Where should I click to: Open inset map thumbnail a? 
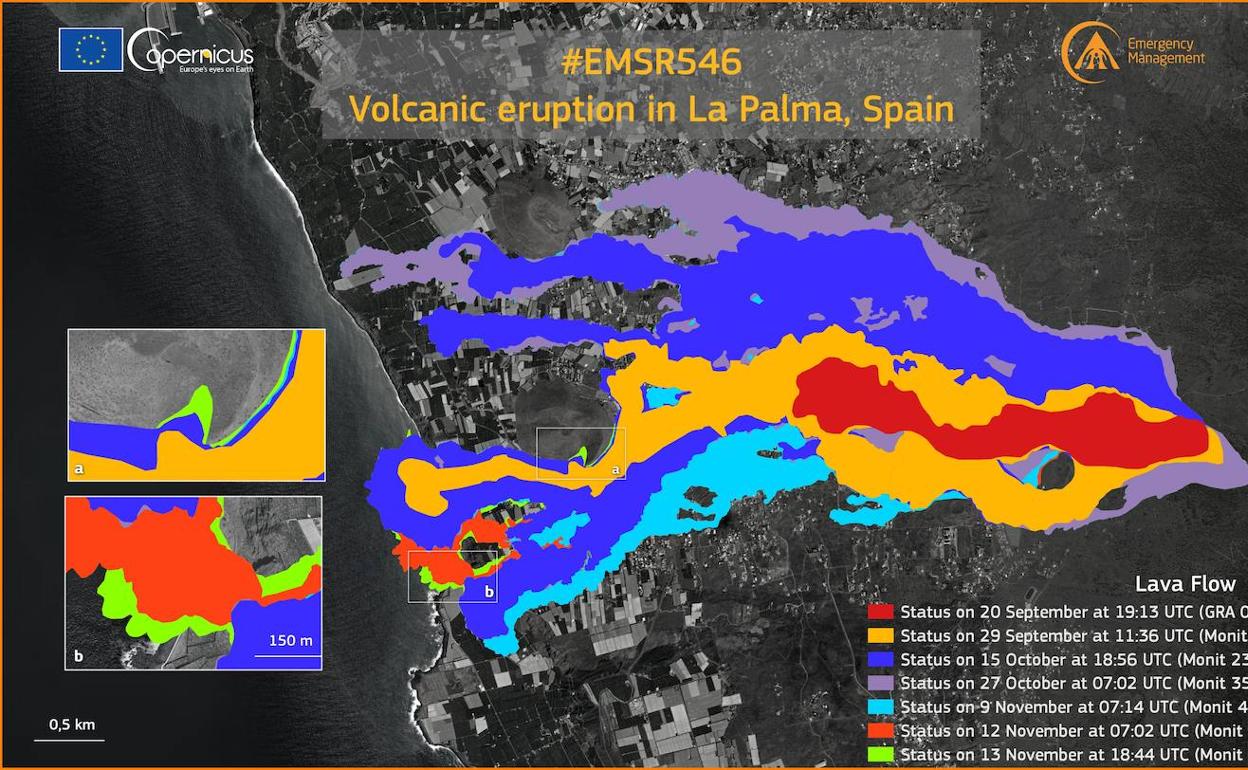click(x=196, y=405)
